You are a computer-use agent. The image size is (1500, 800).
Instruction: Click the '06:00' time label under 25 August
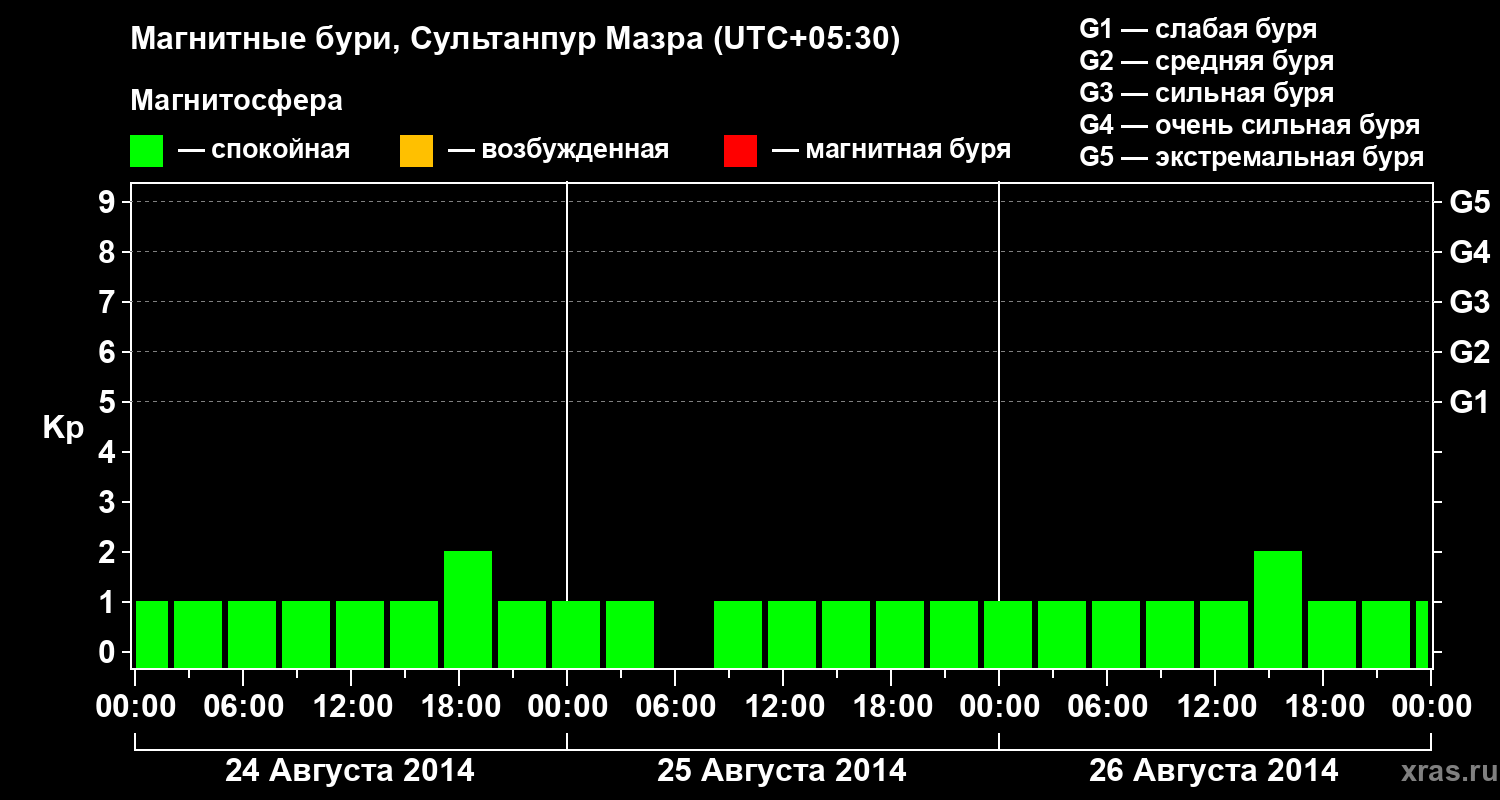[675, 706]
